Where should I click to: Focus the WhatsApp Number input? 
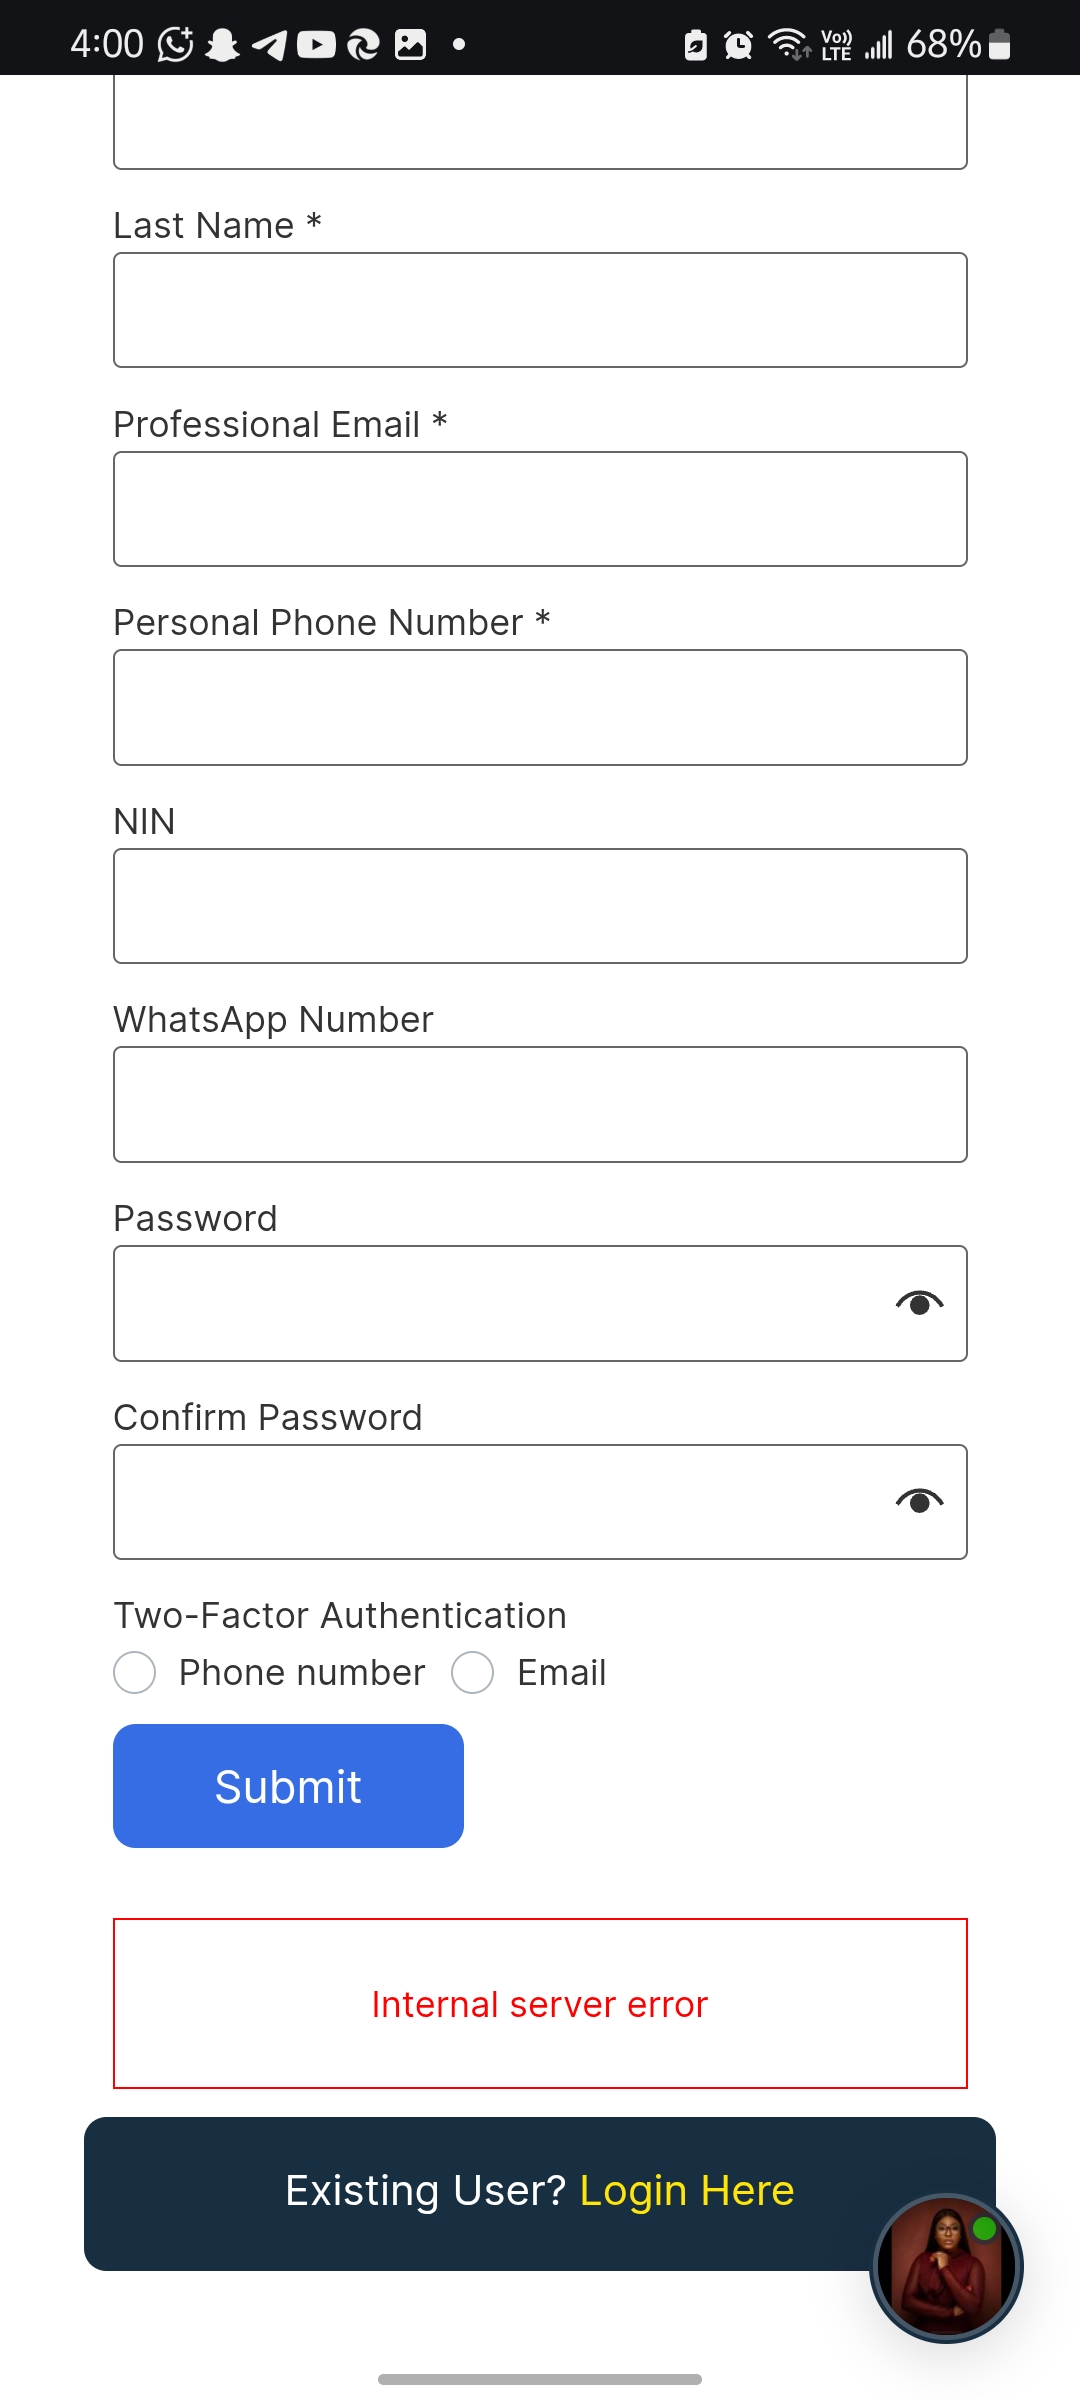[x=540, y=1104]
